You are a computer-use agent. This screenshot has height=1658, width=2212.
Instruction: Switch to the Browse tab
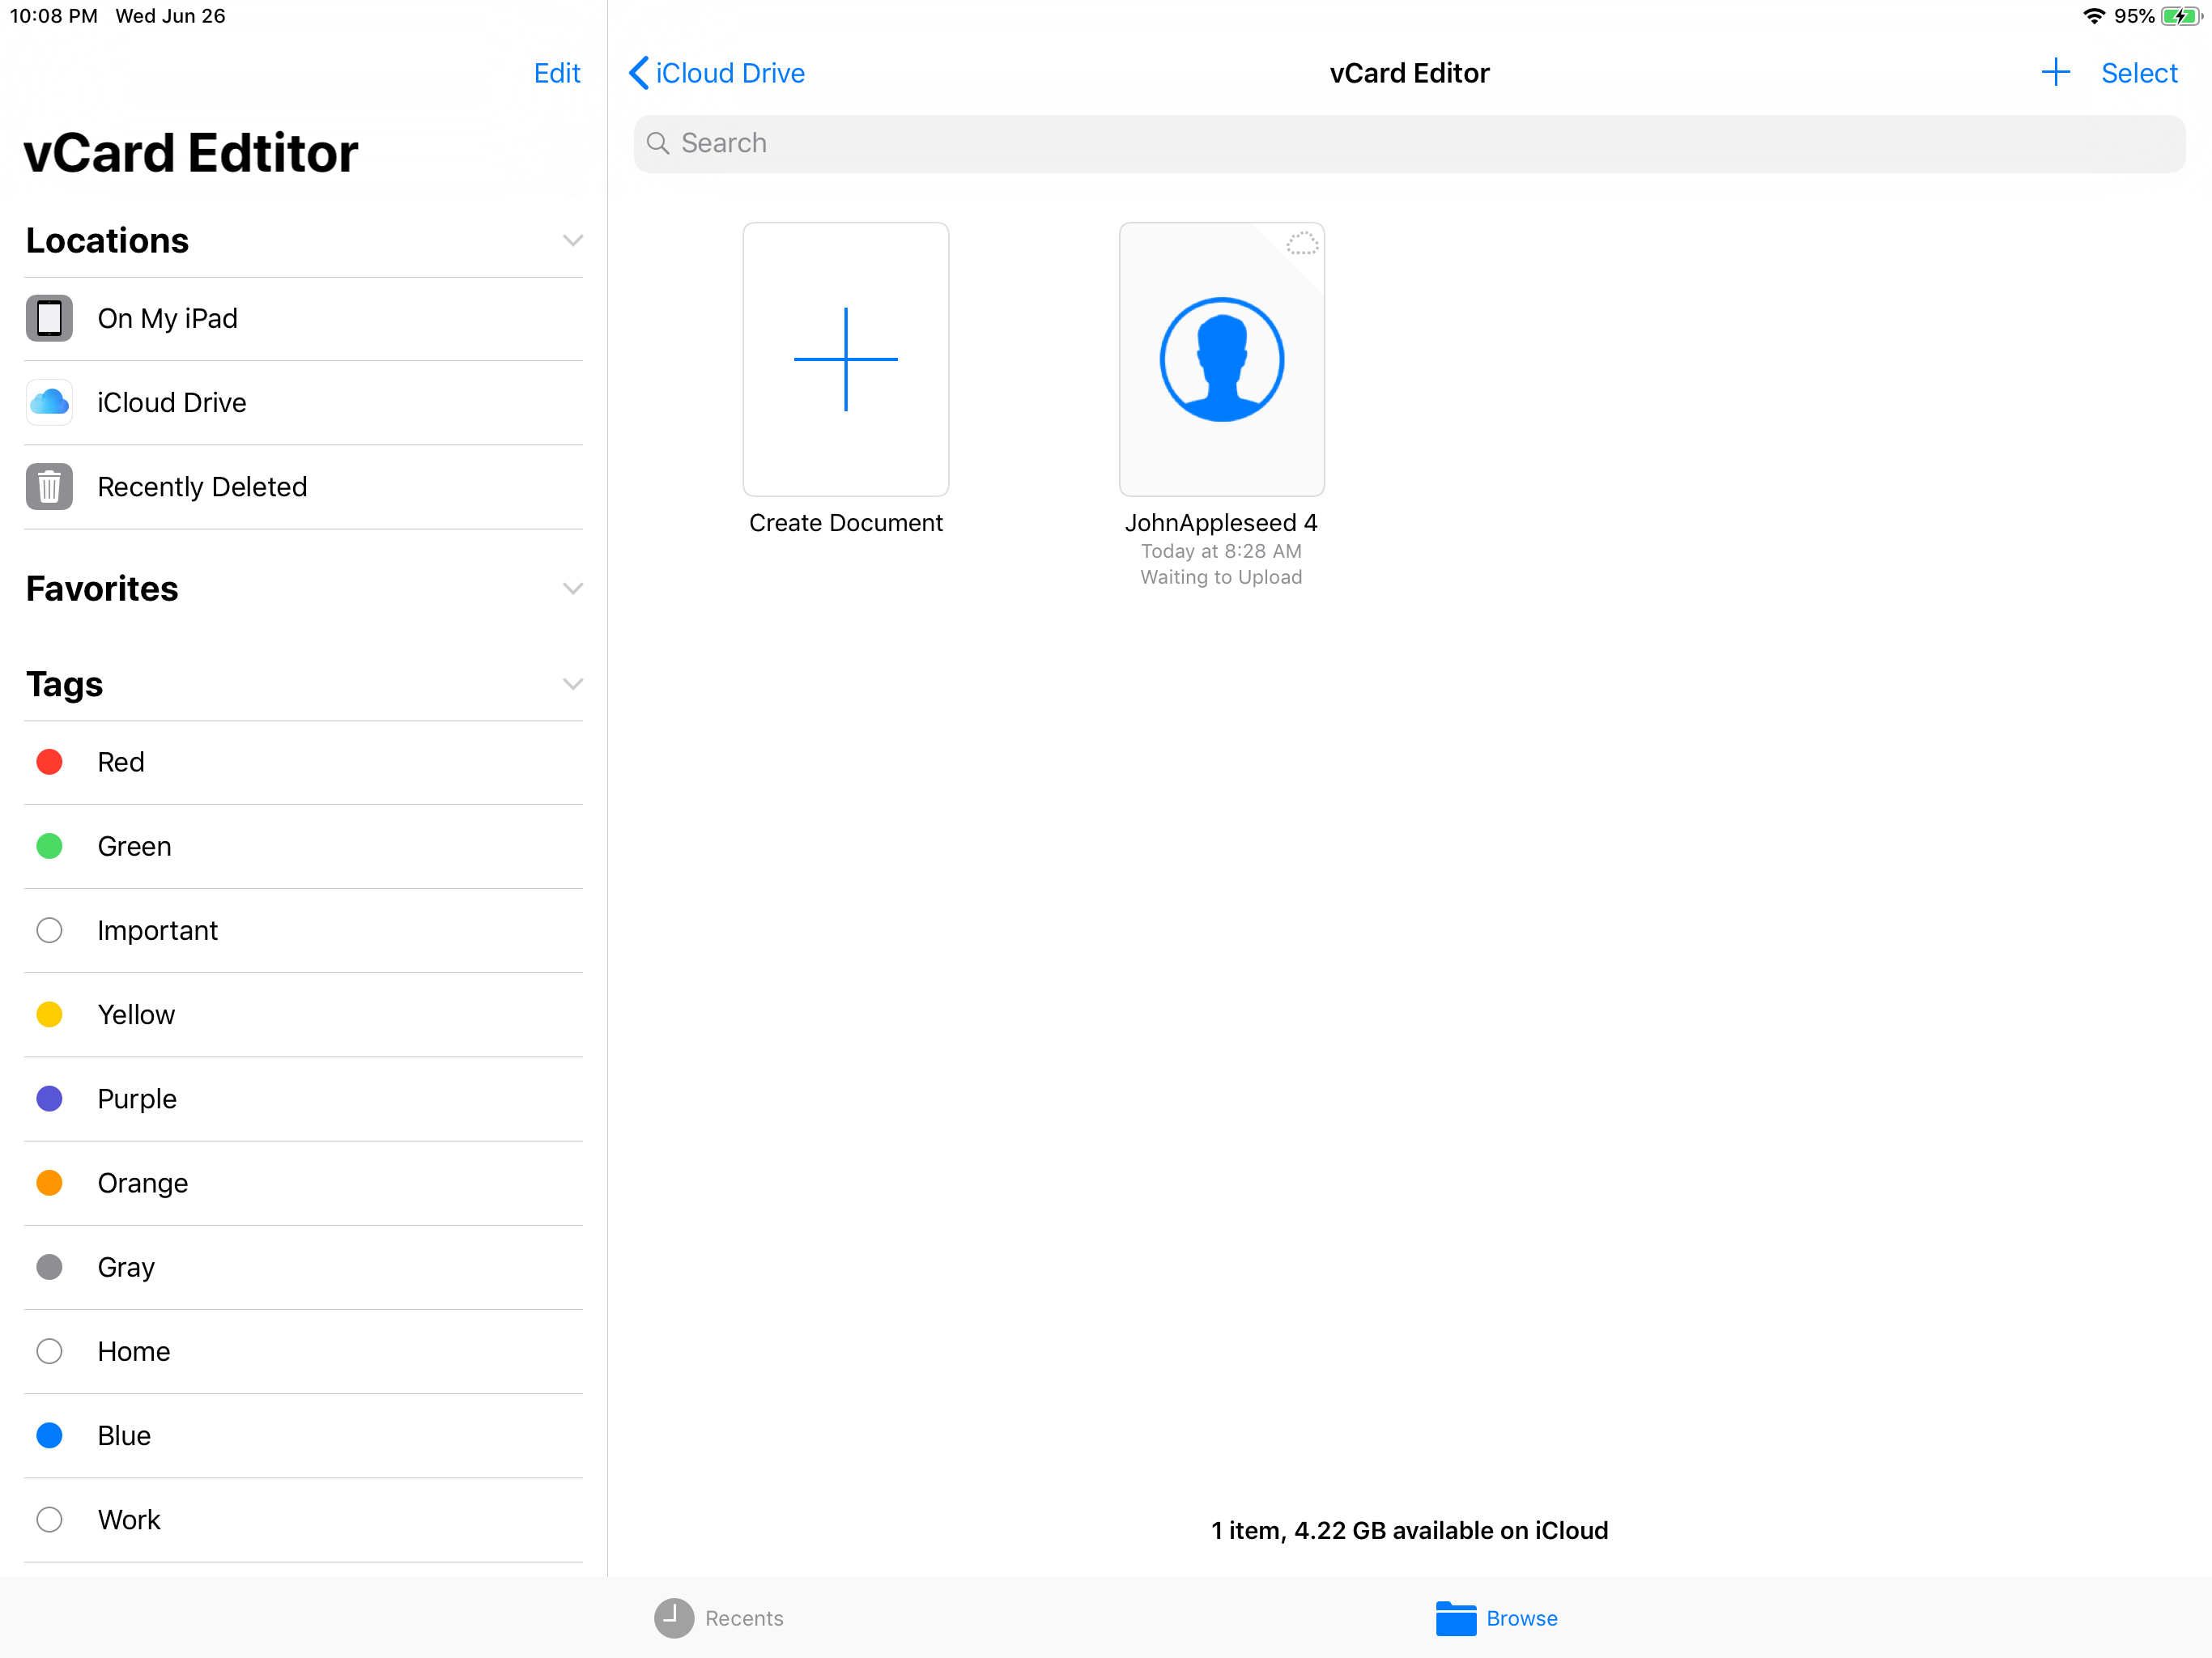(1497, 1618)
